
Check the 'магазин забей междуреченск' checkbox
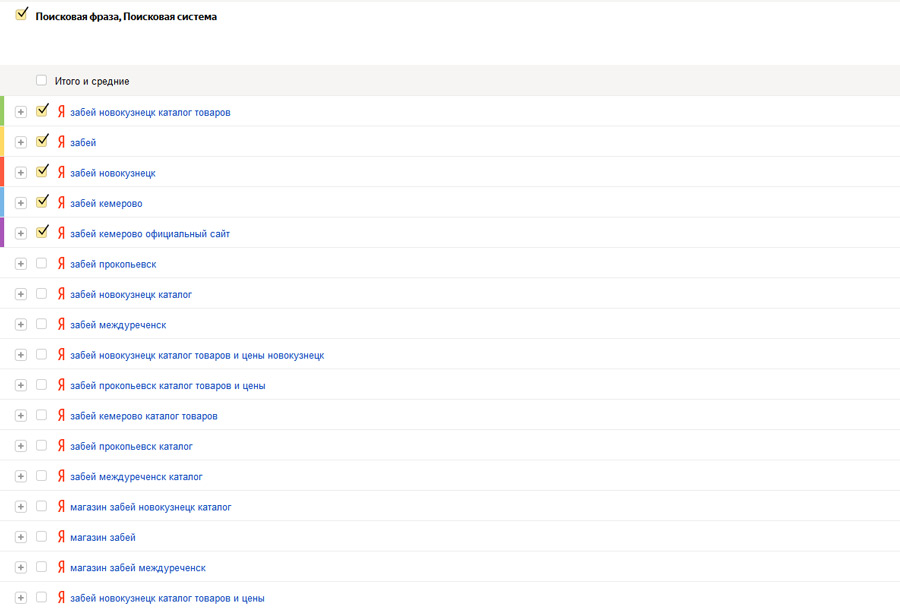[x=41, y=567]
